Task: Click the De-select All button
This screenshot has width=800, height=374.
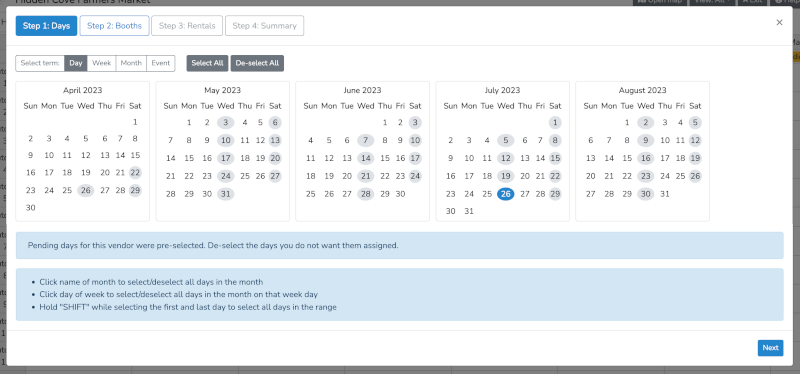Action: 257,63
